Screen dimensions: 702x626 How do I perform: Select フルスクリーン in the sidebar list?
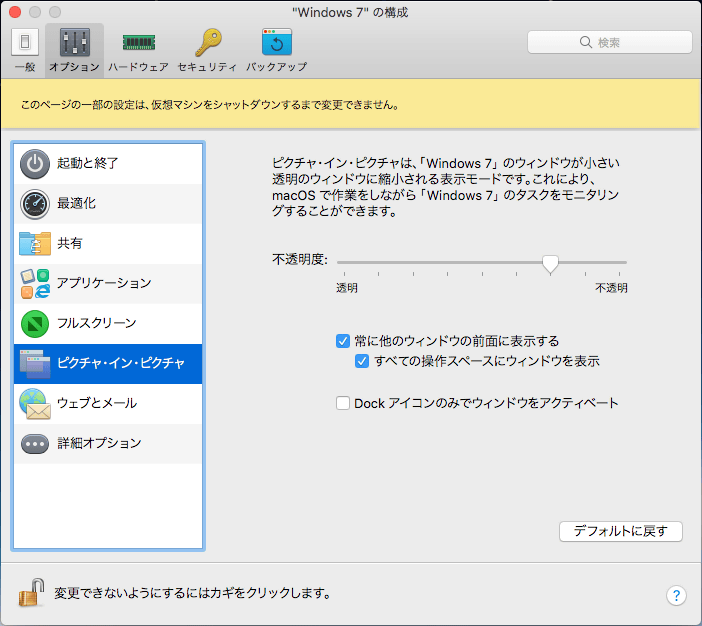tap(108, 323)
